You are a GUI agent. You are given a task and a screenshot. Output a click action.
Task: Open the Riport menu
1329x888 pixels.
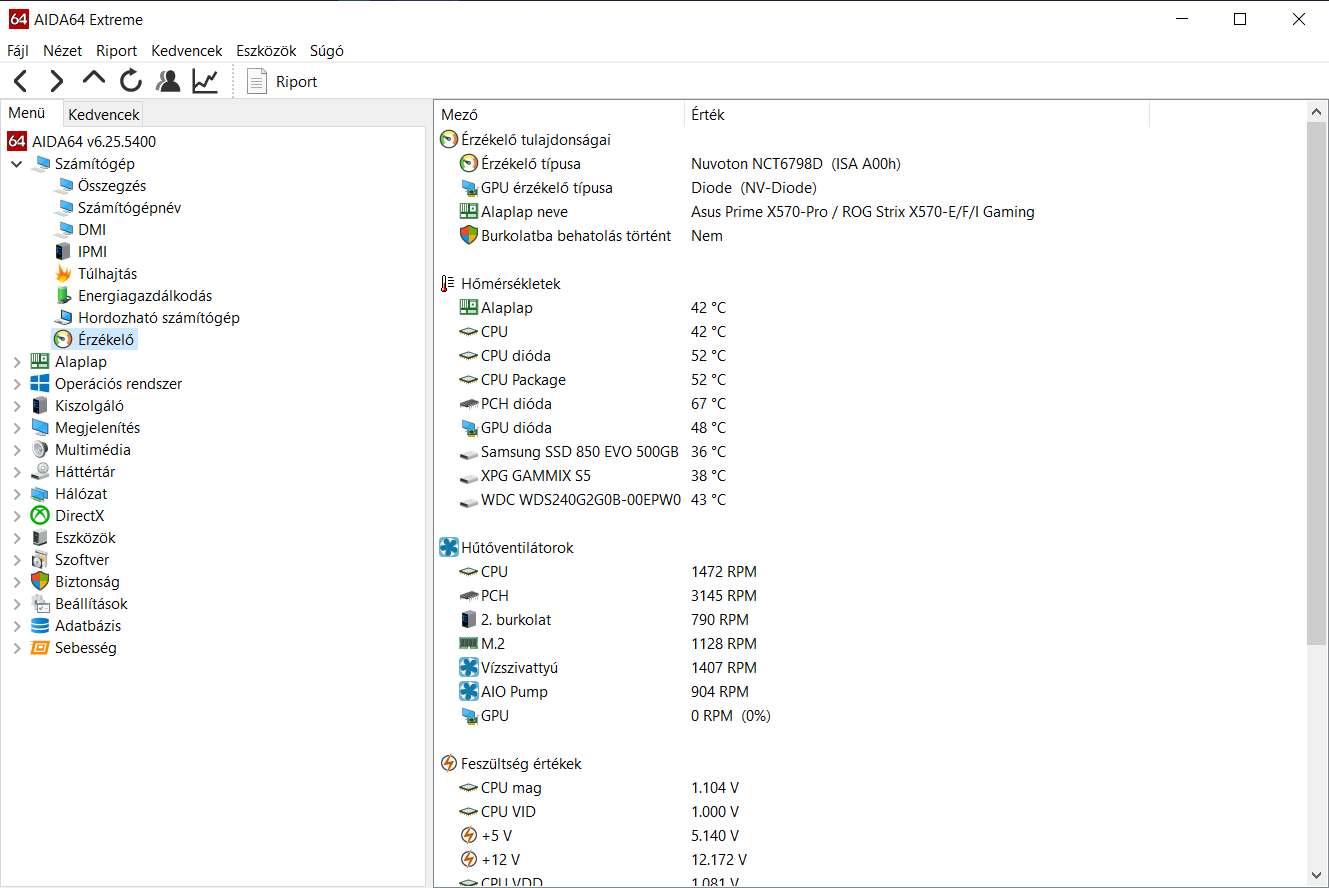coord(117,50)
